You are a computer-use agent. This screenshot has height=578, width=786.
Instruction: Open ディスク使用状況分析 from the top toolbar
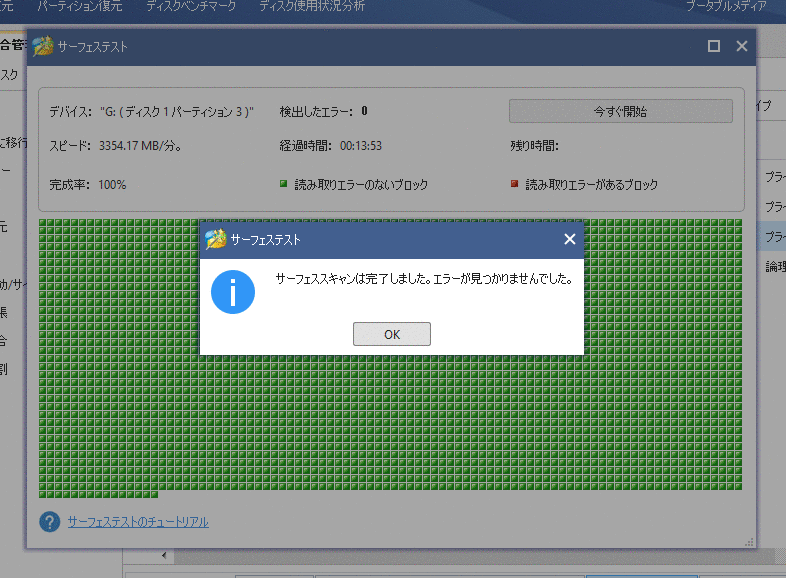pos(311,6)
